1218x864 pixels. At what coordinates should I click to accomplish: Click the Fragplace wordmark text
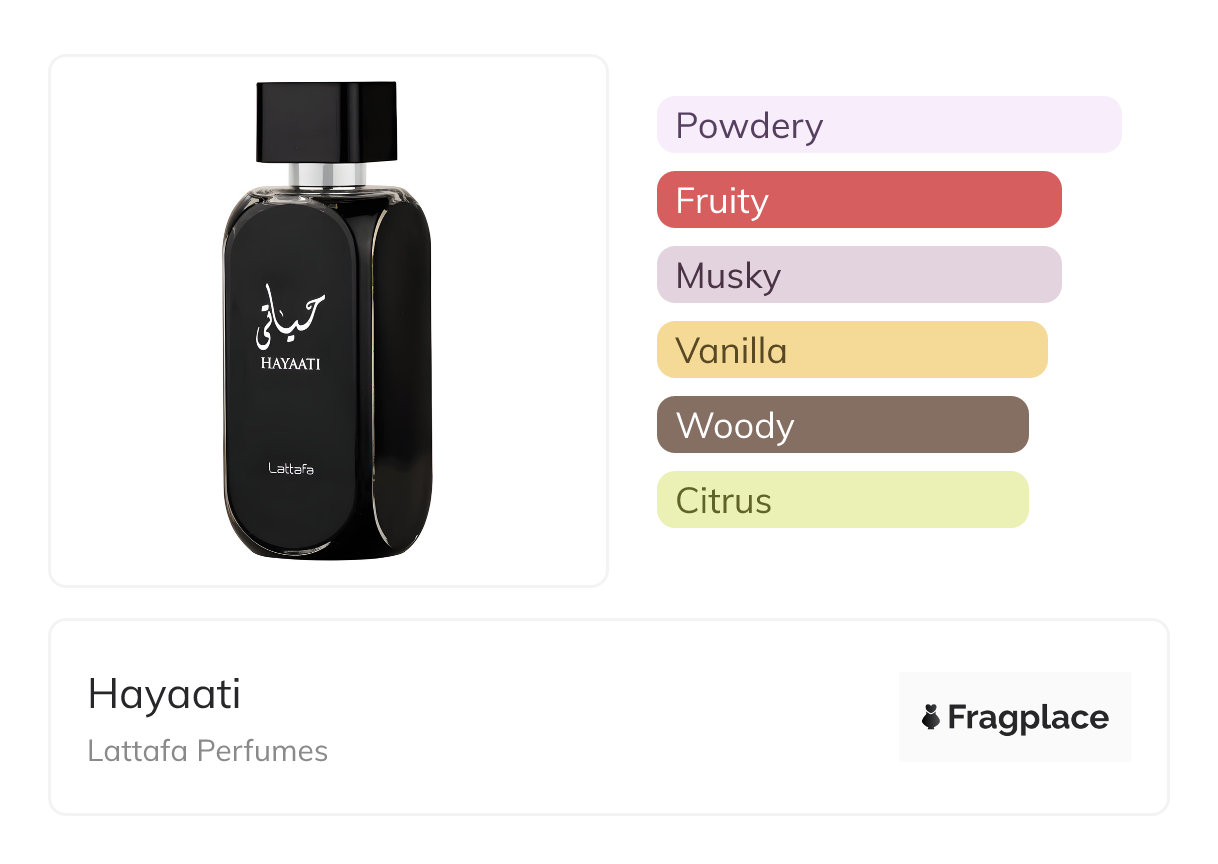click(x=1028, y=717)
